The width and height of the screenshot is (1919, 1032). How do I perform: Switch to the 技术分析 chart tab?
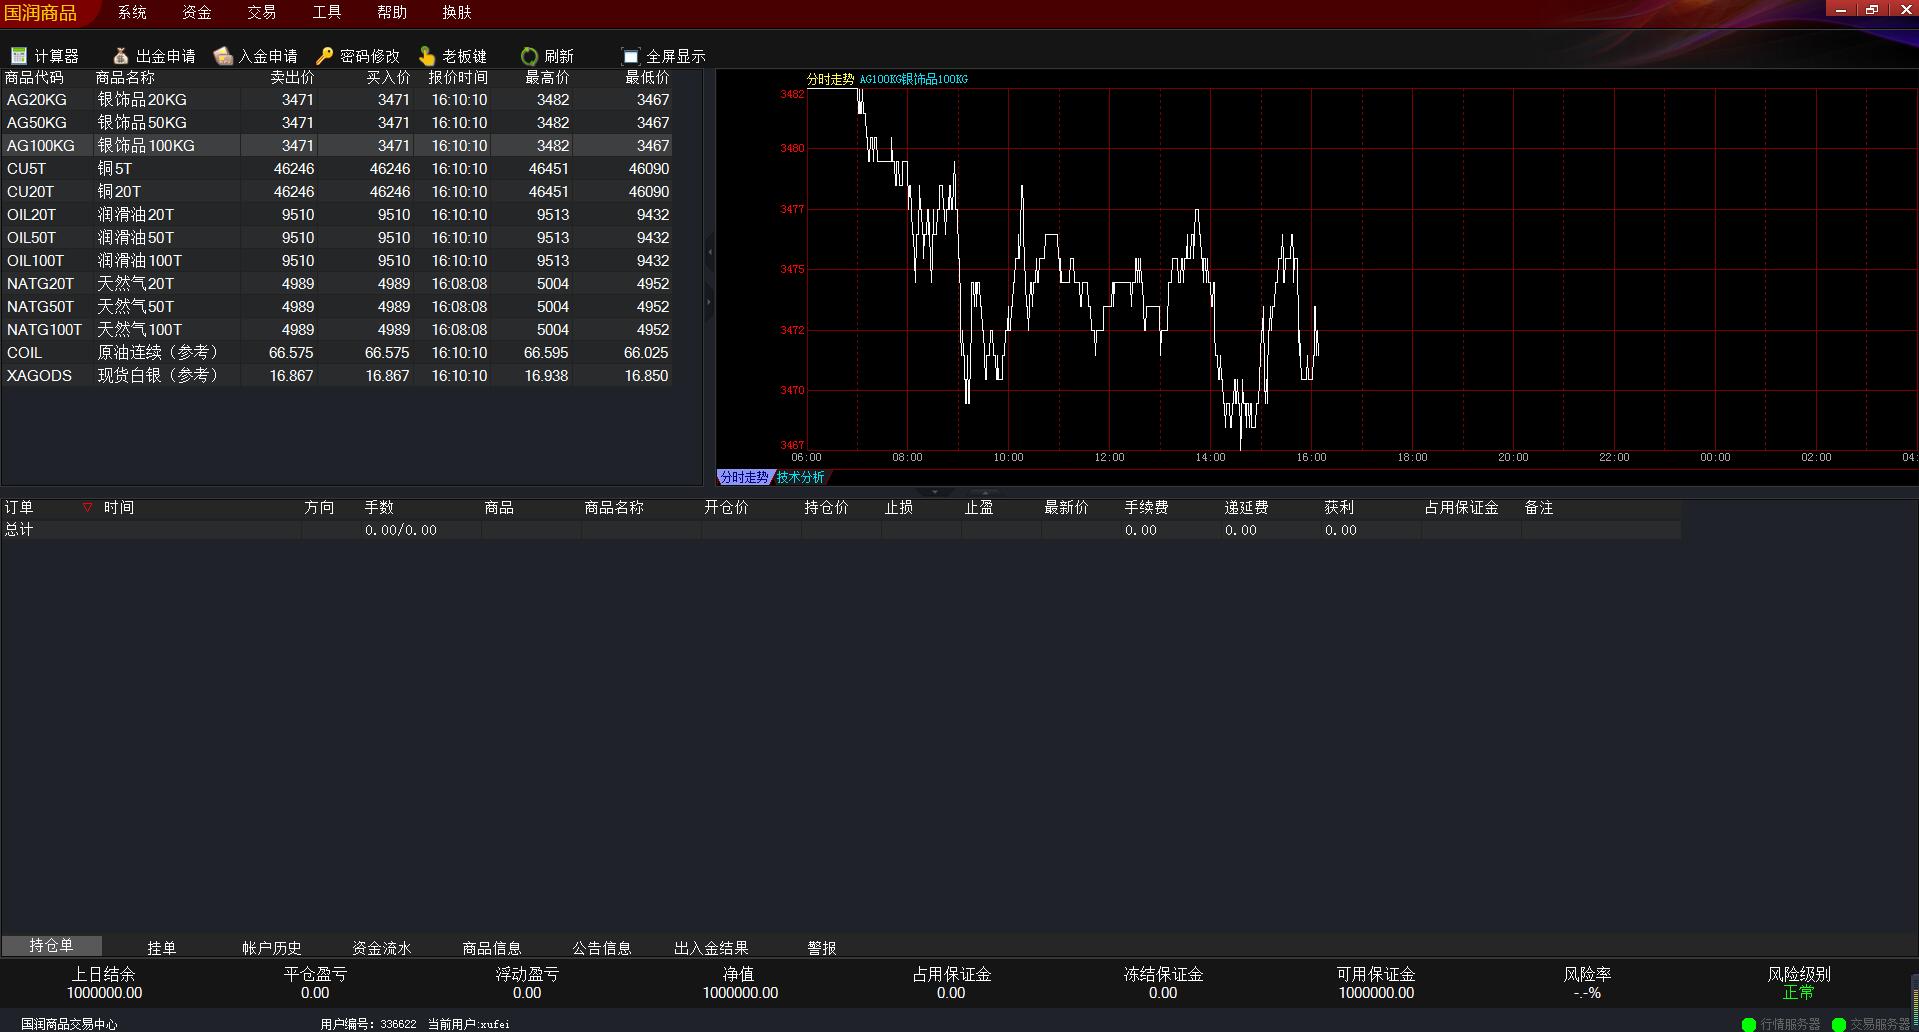pyautogui.click(x=801, y=477)
